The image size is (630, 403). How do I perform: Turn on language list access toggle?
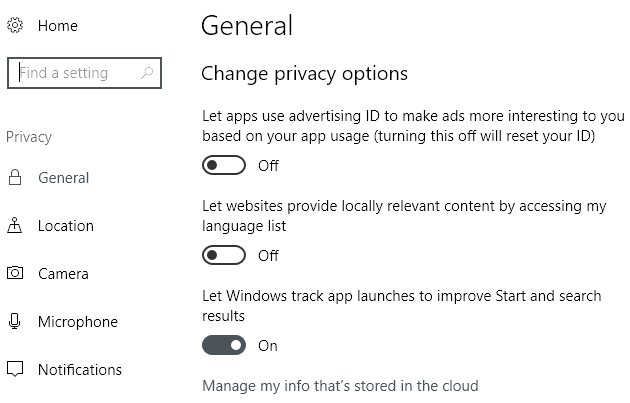[x=224, y=255]
